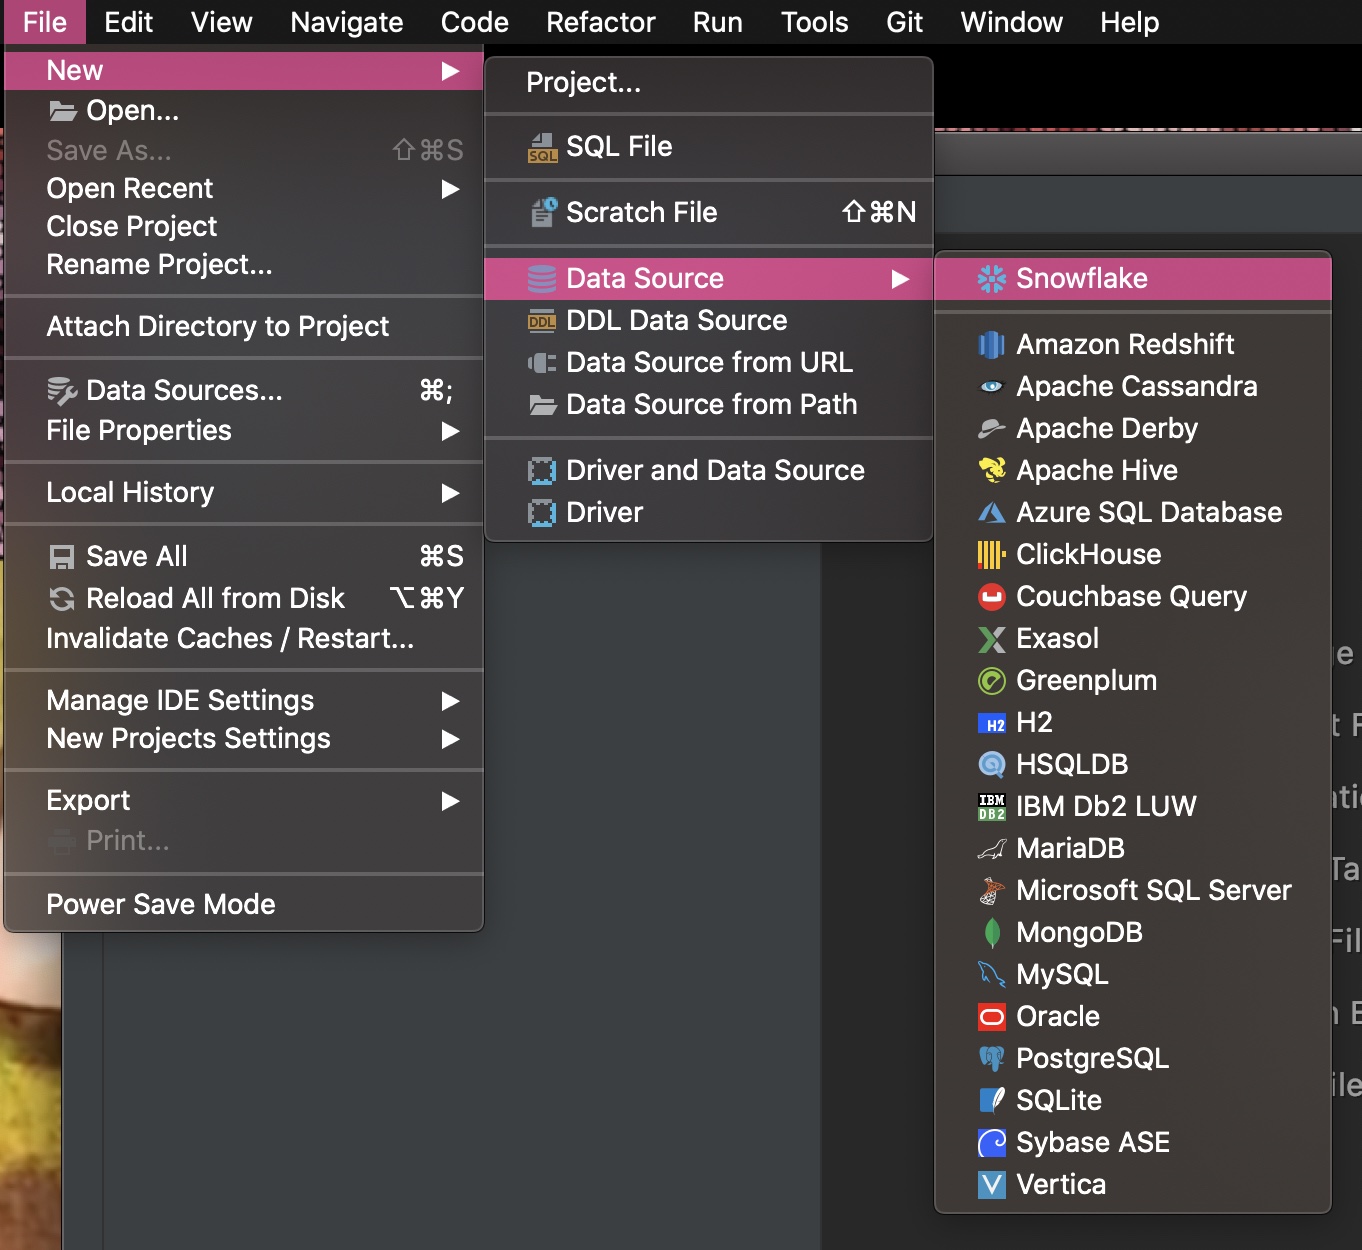Click the Oracle red icon

point(991,1017)
